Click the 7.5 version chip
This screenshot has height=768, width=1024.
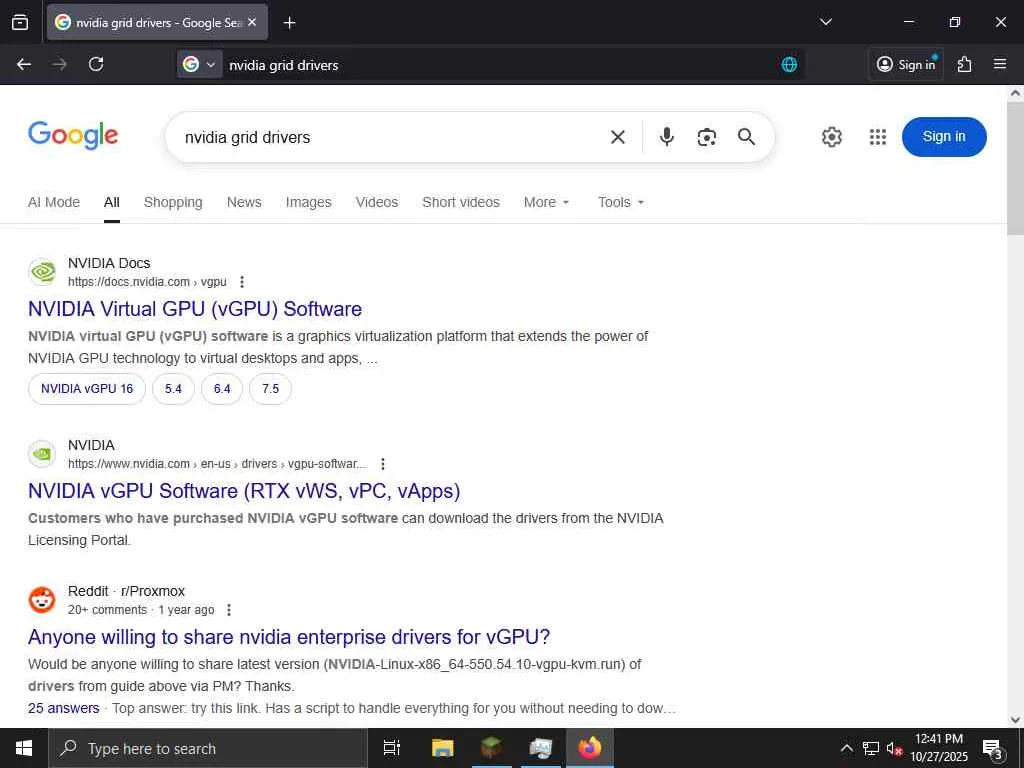tap(270, 389)
